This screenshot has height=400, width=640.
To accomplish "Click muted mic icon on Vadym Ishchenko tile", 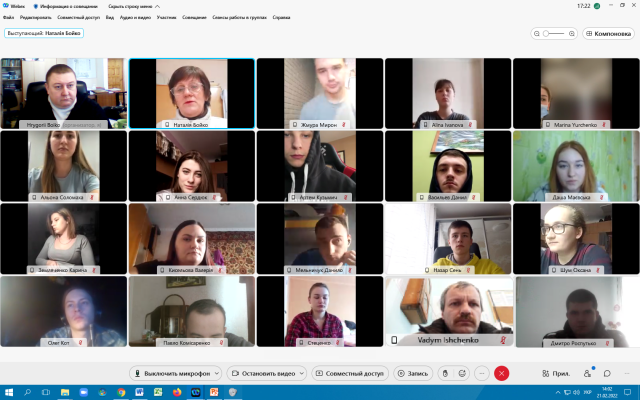I will click(x=504, y=340).
